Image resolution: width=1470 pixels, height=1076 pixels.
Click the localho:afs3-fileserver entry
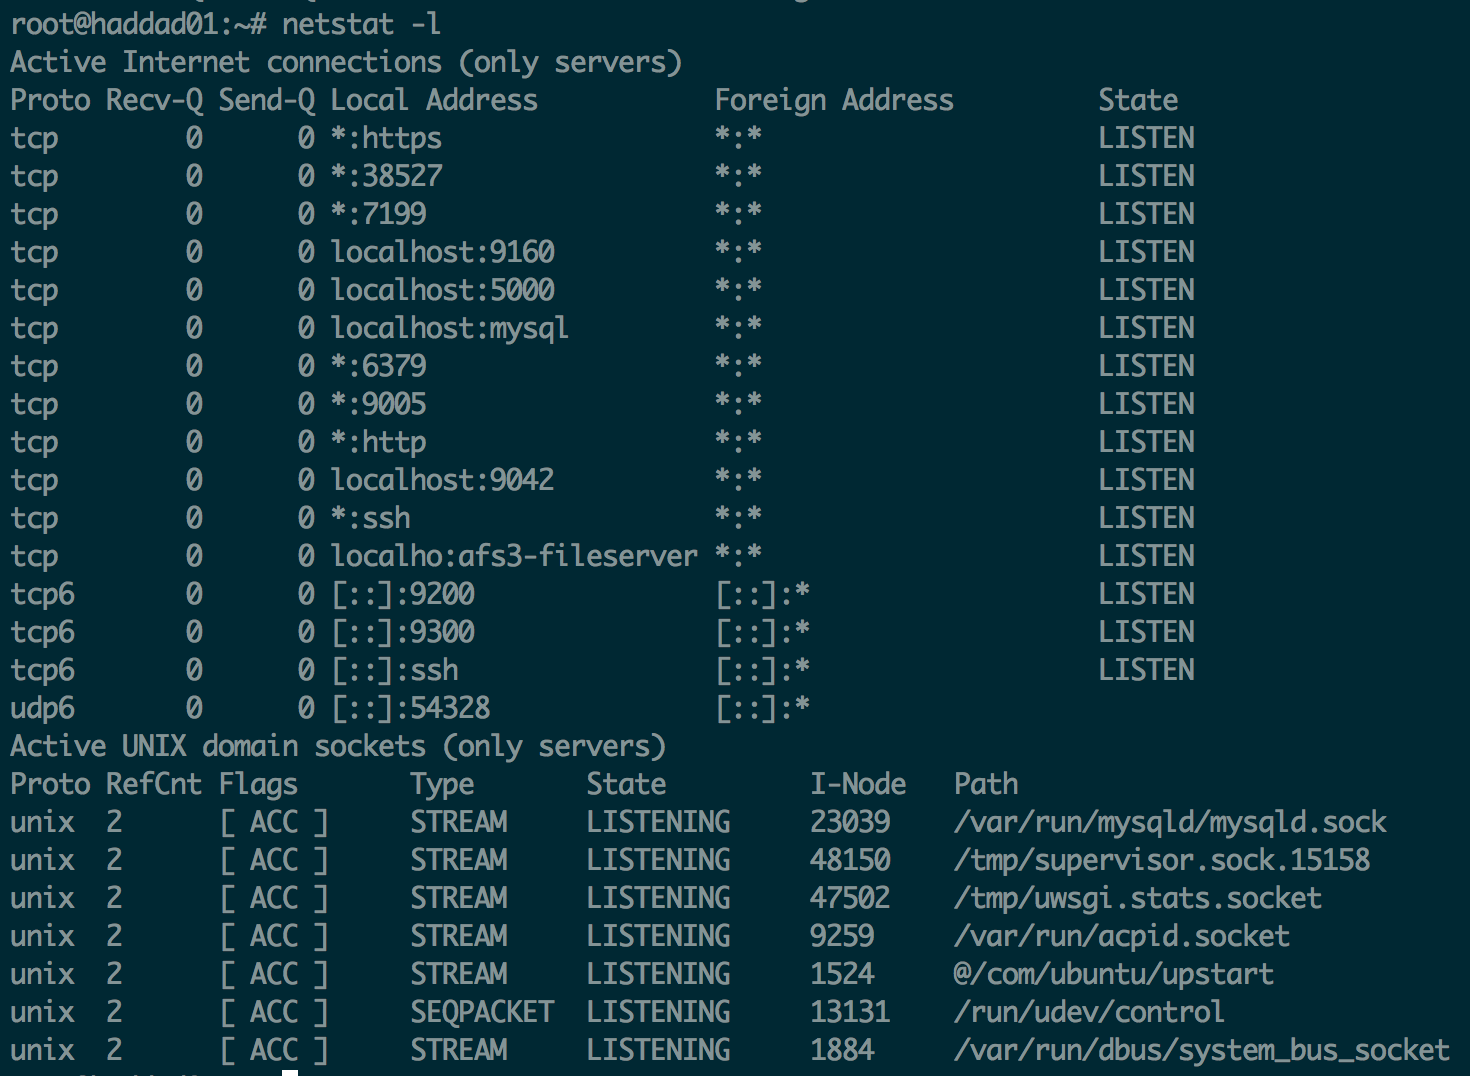(514, 556)
